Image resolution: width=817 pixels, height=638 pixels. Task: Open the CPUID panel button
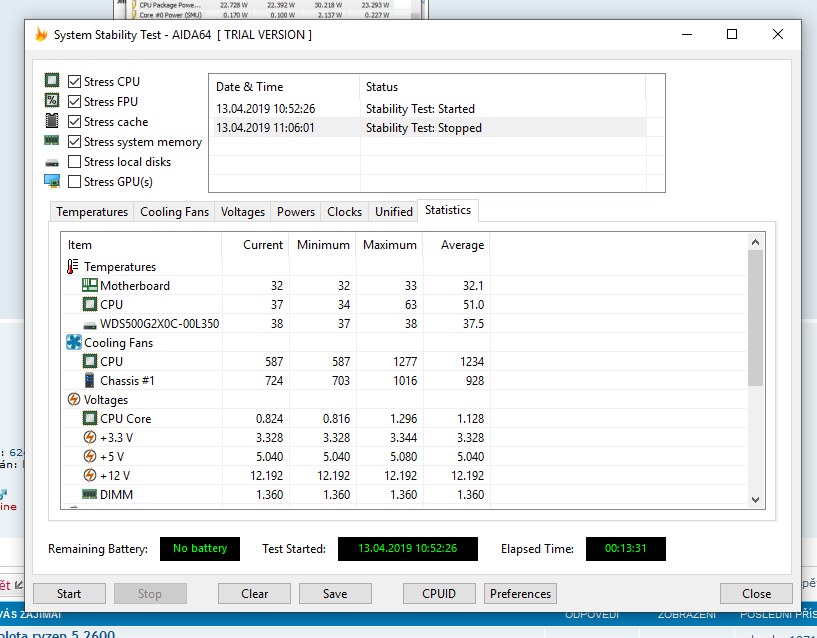[439, 594]
